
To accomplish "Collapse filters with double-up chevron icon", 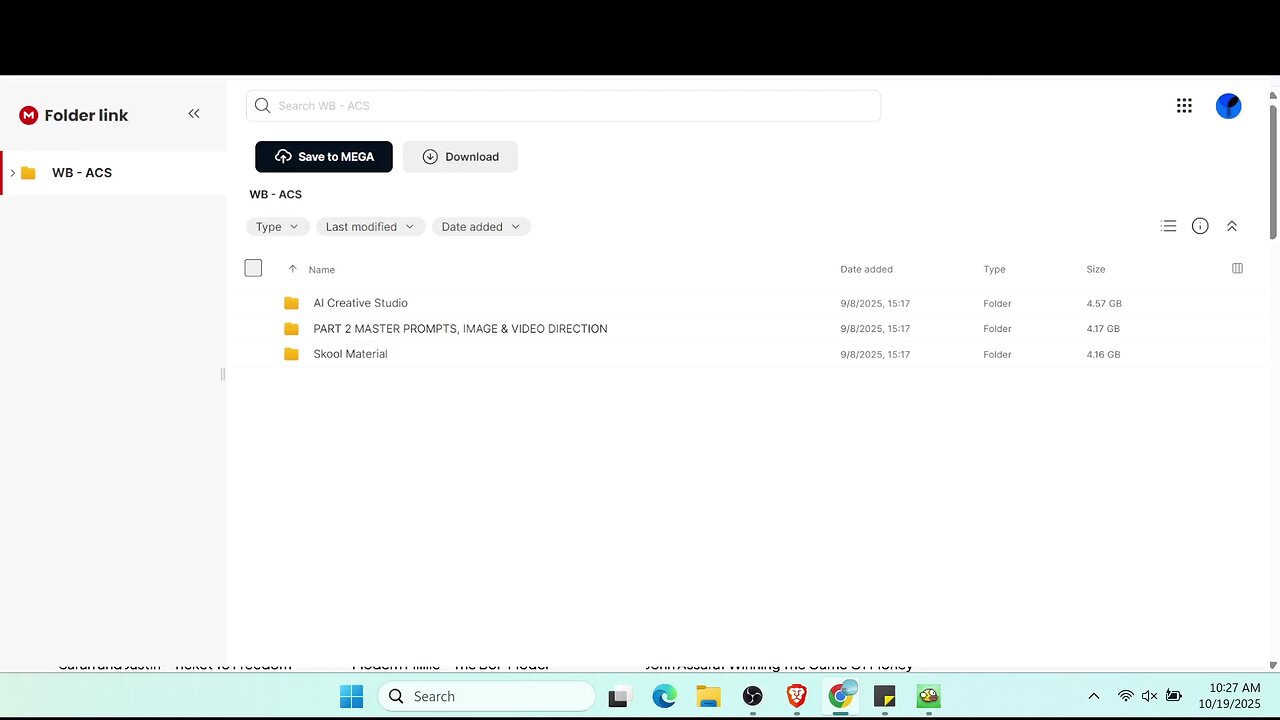I will (x=1232, y=226).
